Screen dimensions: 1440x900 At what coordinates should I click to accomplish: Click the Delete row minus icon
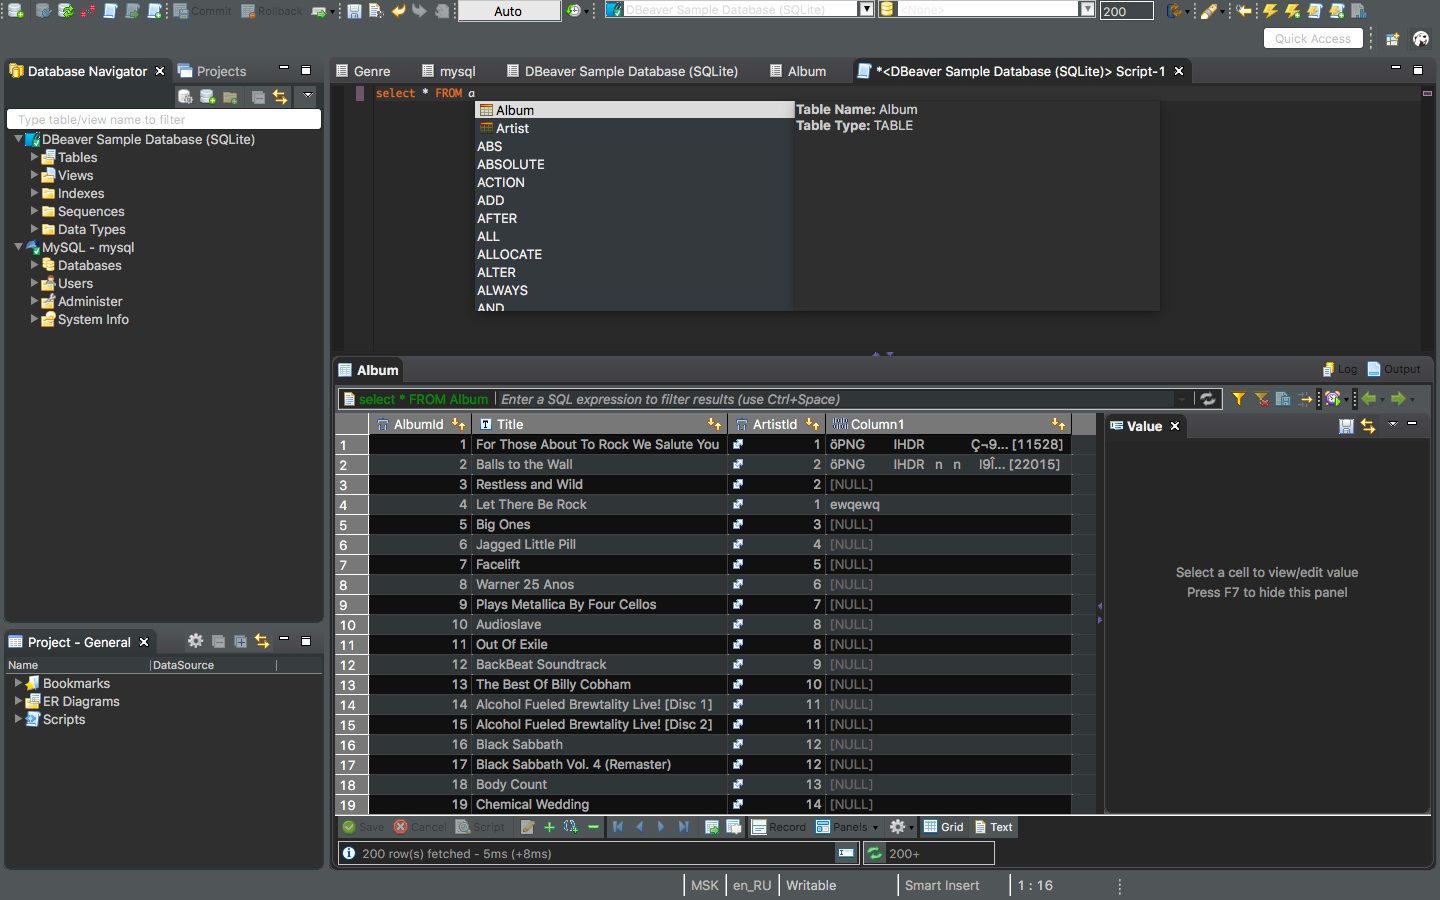[x=593, y=827]
